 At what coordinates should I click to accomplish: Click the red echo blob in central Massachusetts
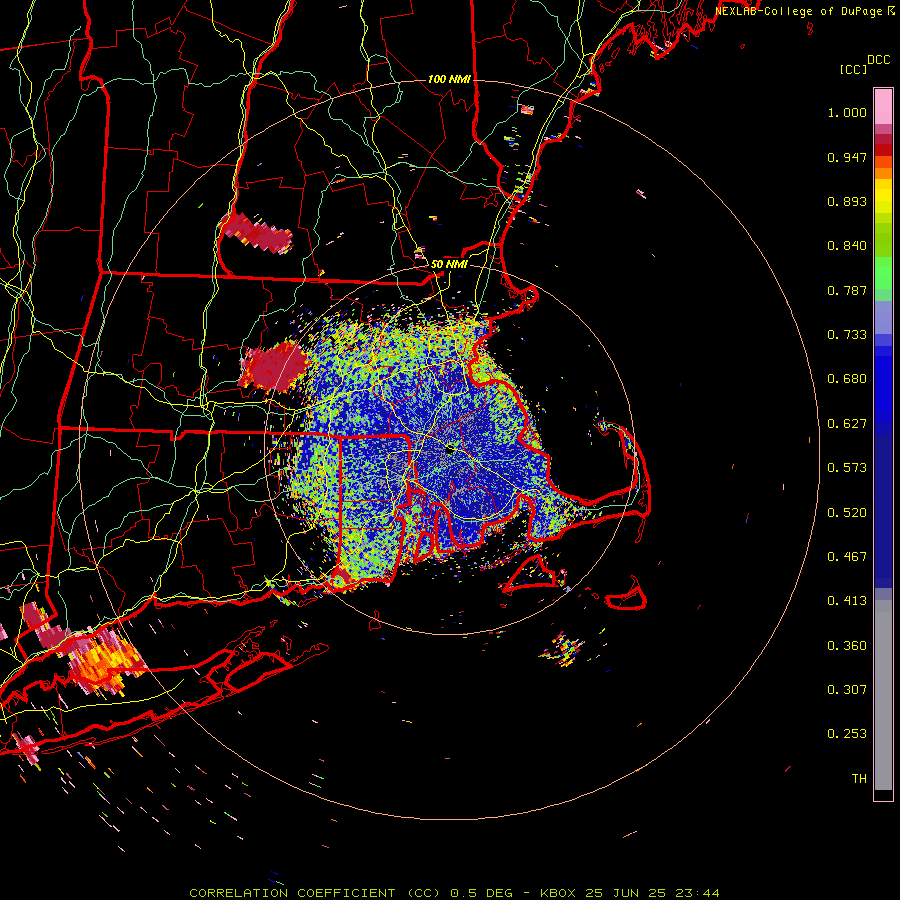coord(273,366)
